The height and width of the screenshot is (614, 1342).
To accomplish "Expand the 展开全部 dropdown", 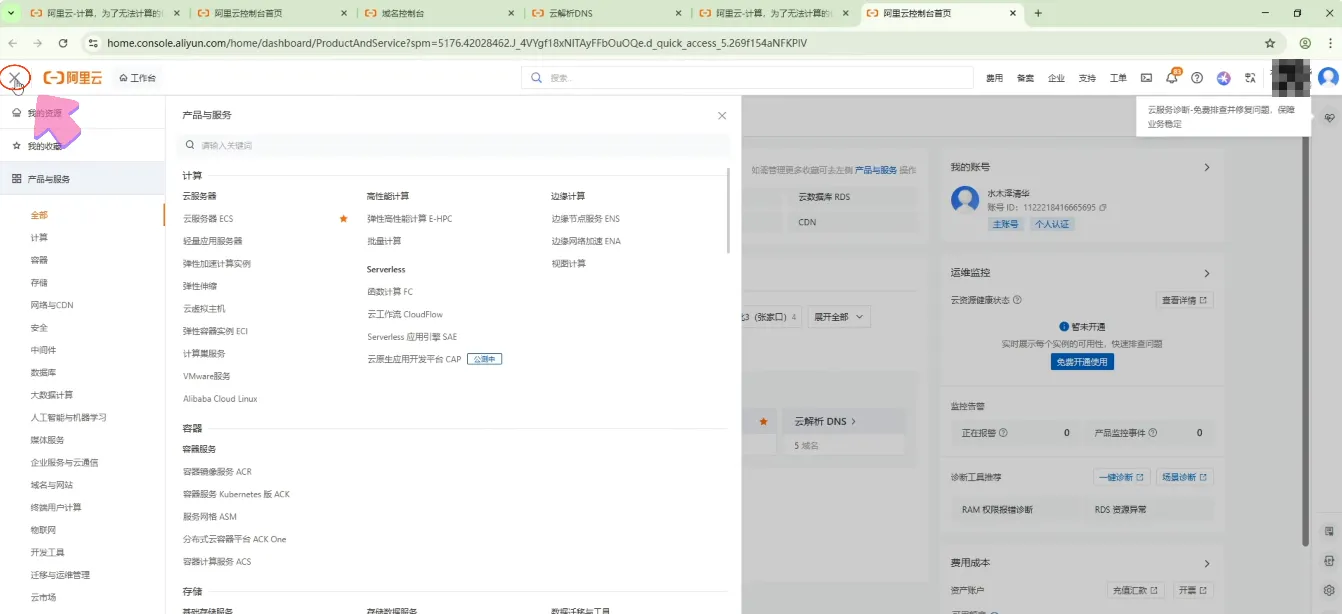I will [838, 317].
